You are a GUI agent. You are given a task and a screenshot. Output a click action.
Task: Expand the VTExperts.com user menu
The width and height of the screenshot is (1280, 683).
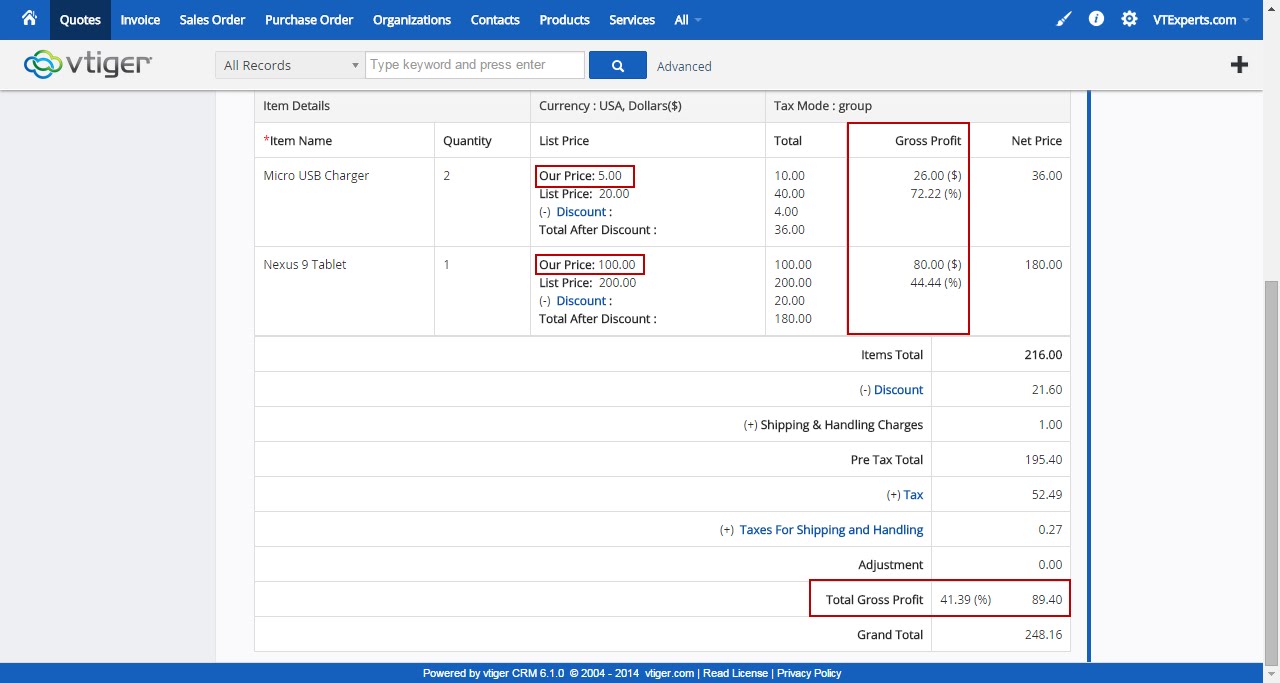1200,20
